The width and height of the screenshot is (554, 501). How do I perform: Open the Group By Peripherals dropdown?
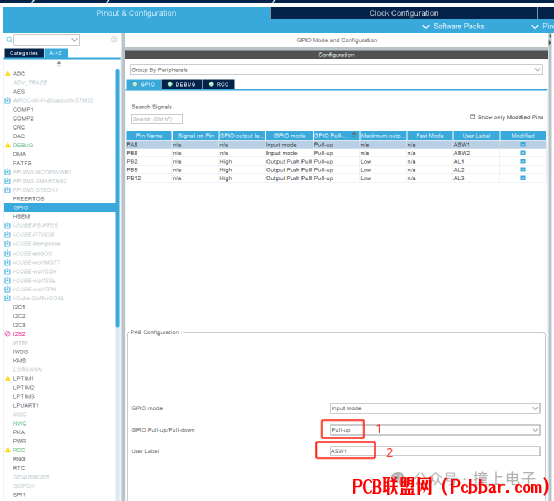[x=336, y=70]
